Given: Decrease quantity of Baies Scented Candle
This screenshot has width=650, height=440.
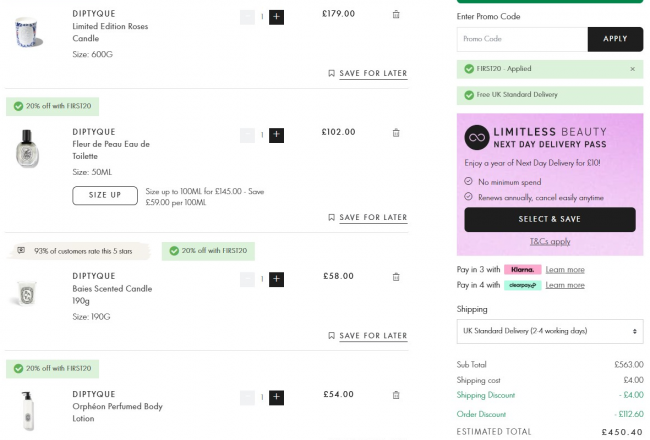Looking at the screenshot, I should pyautogui.click(x=247, y=279).
